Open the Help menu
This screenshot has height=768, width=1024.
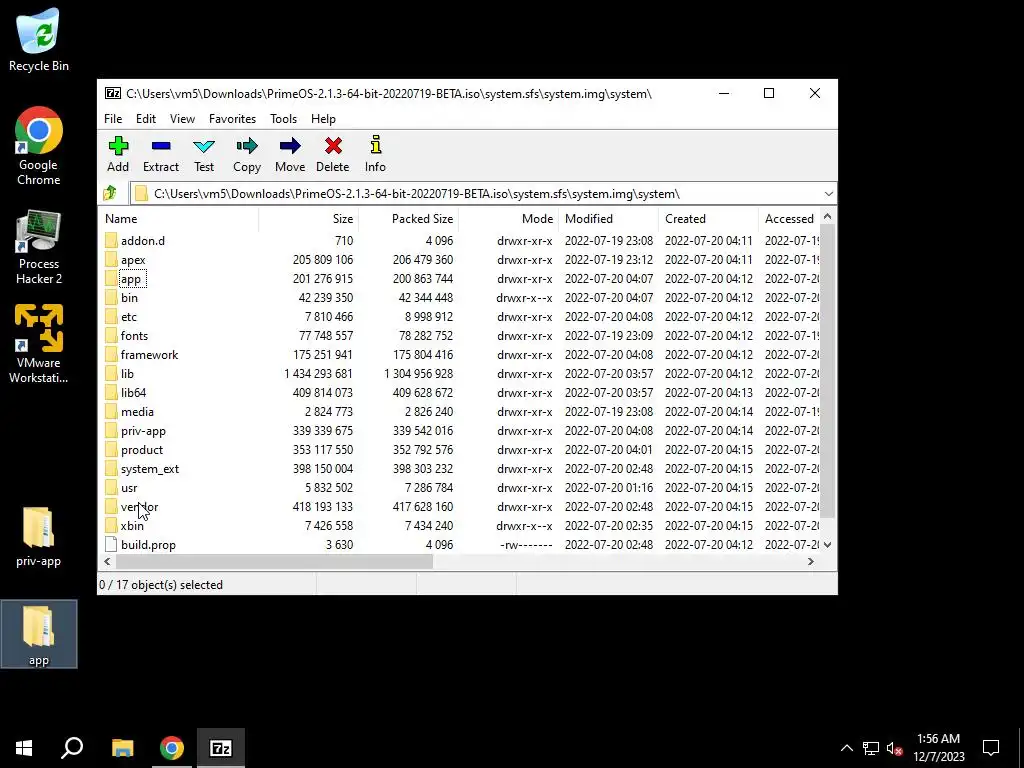[x=323, y=119]
